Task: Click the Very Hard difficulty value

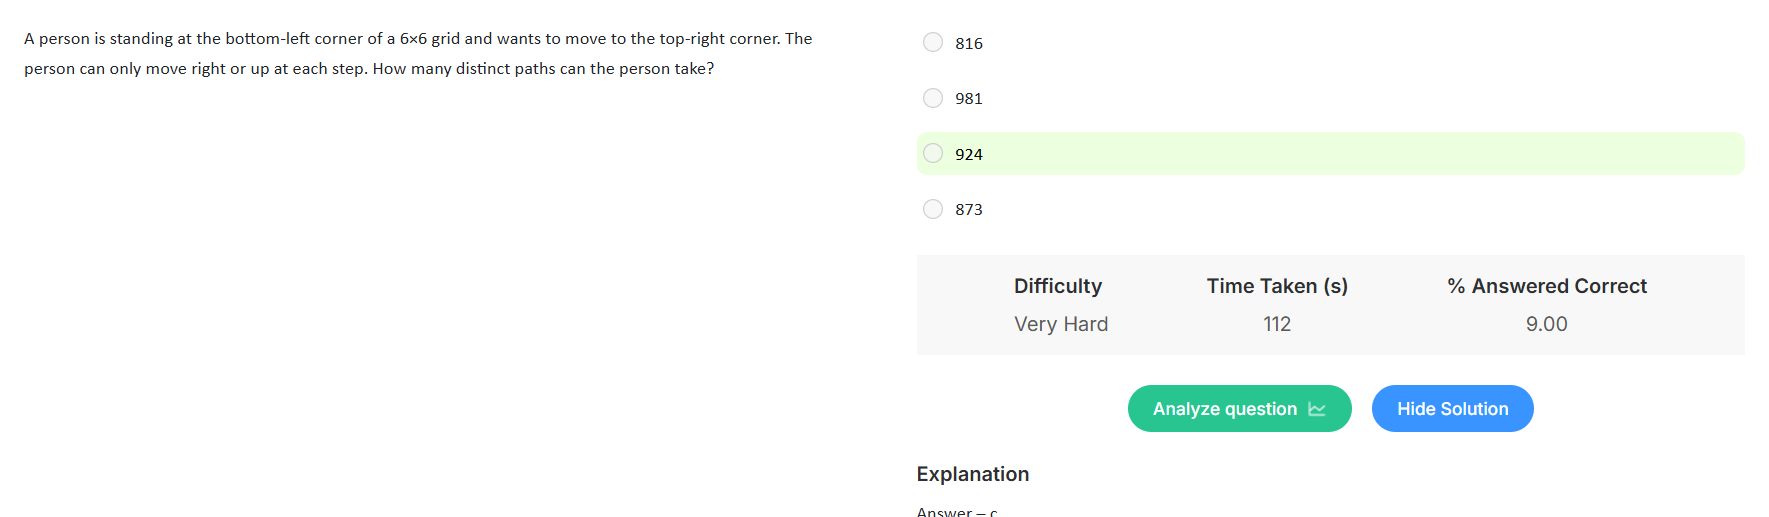Action: pyautogui.click(x=1061, y=324)
